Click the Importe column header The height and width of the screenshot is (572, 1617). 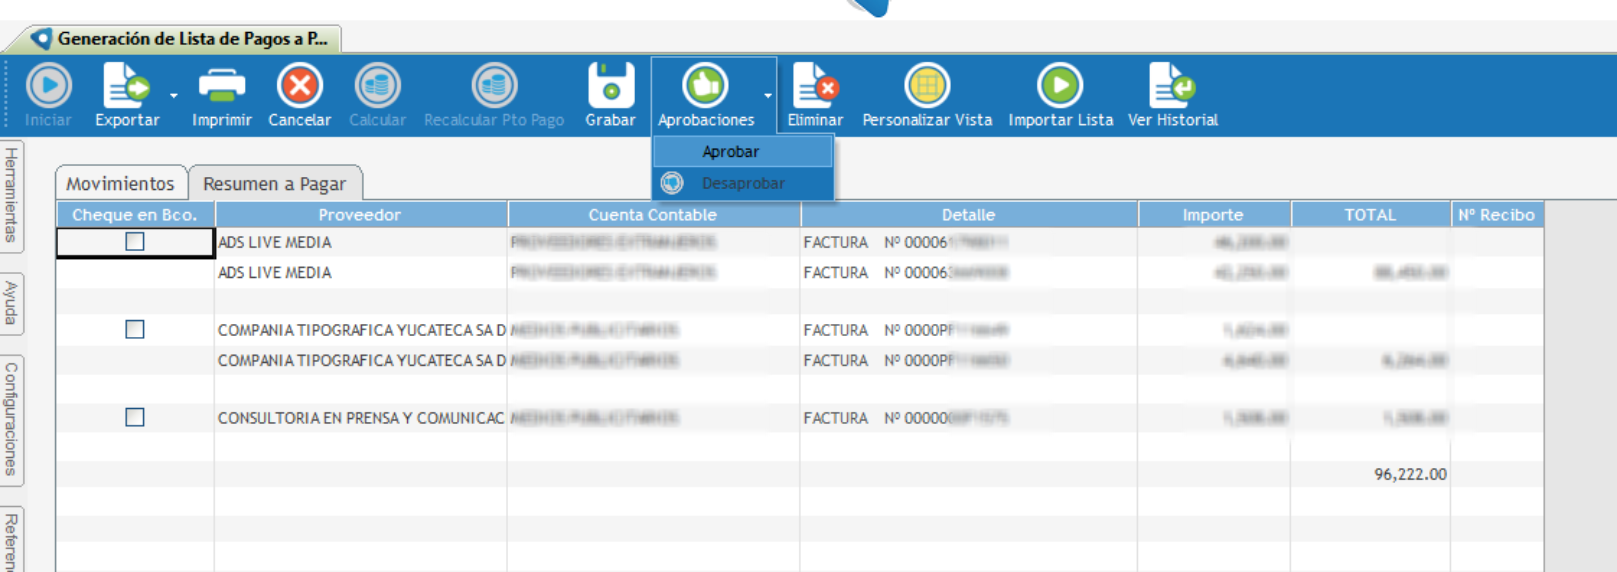[1213, 215]
